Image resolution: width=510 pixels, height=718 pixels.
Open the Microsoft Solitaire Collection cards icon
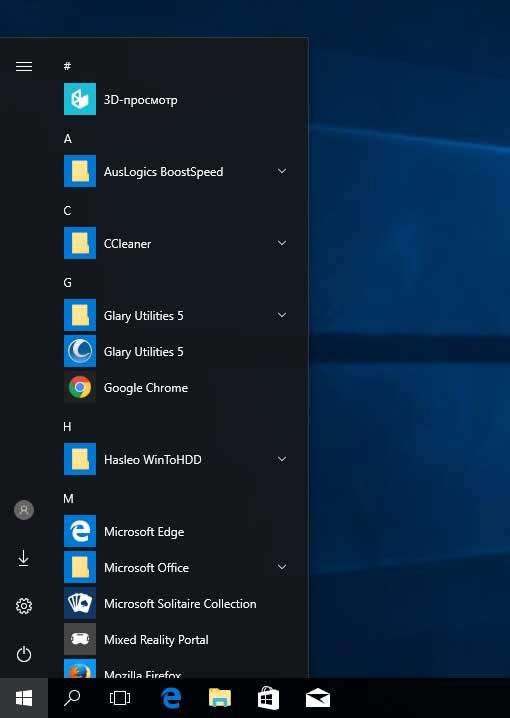coord(80,603)
